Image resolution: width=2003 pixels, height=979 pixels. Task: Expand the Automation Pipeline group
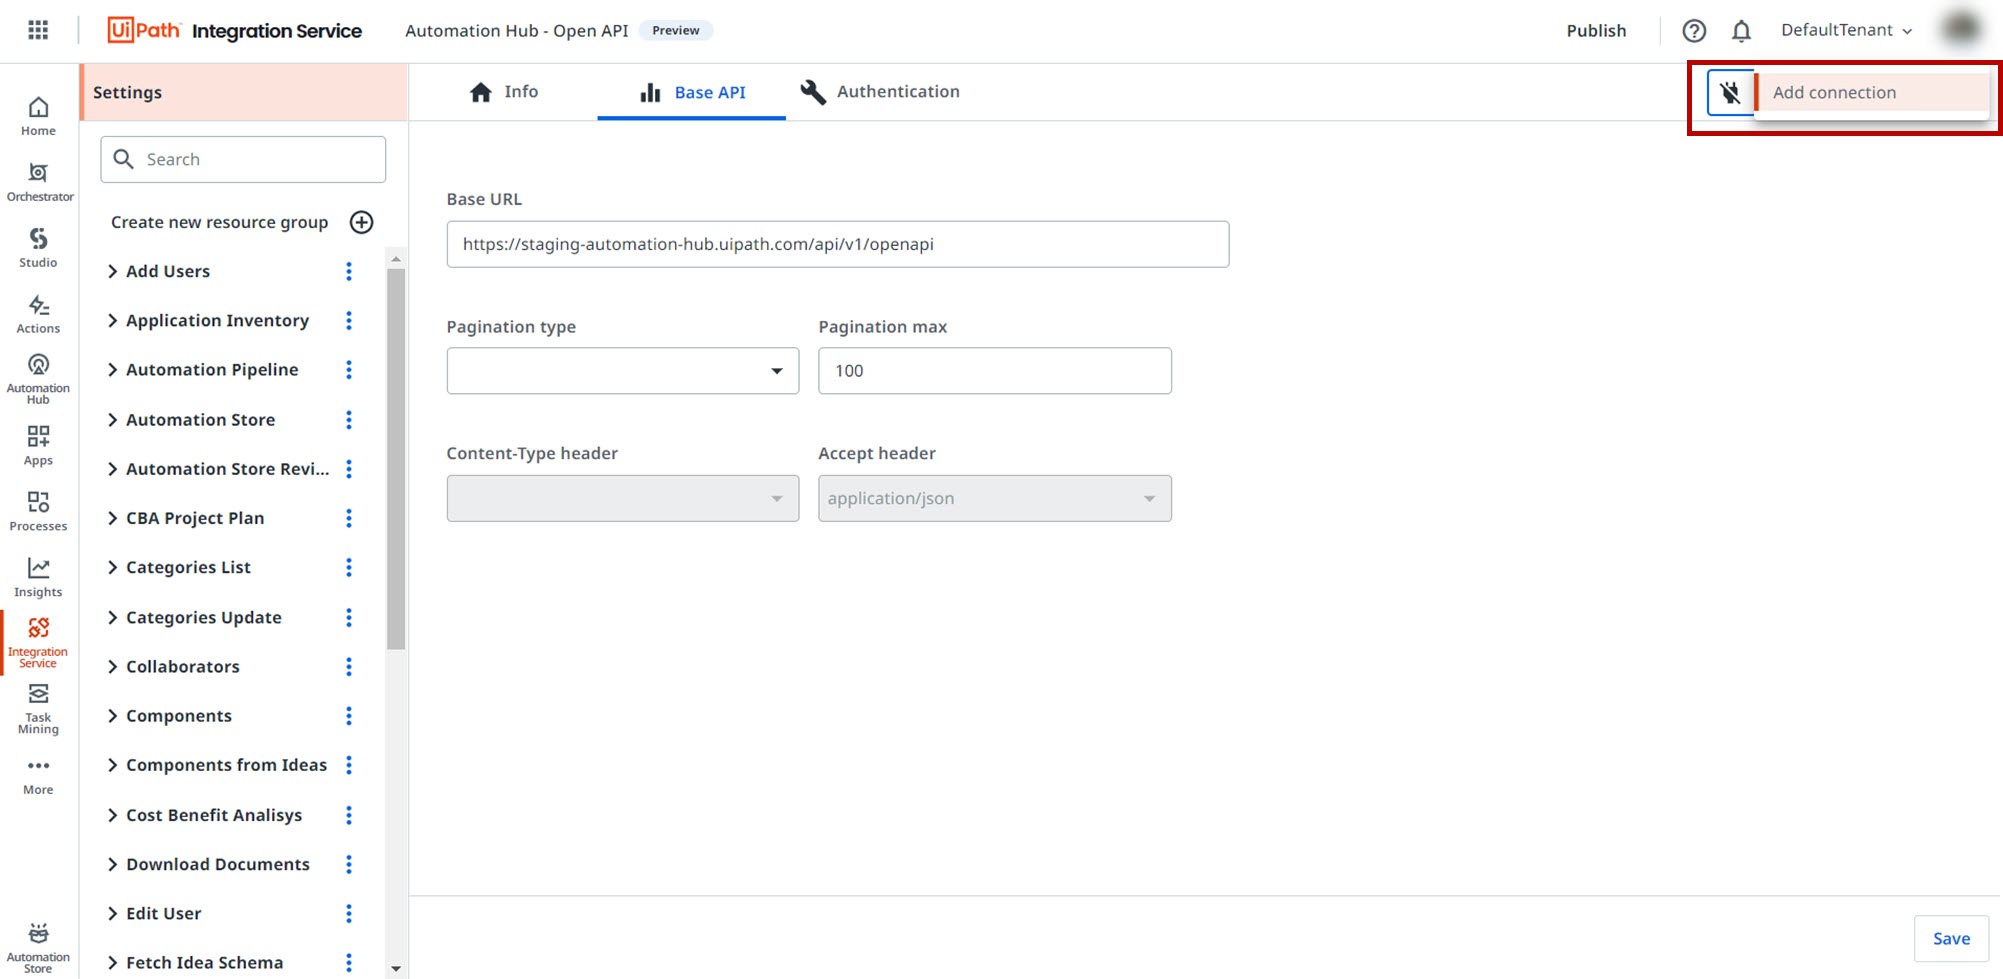click(112, 370)
